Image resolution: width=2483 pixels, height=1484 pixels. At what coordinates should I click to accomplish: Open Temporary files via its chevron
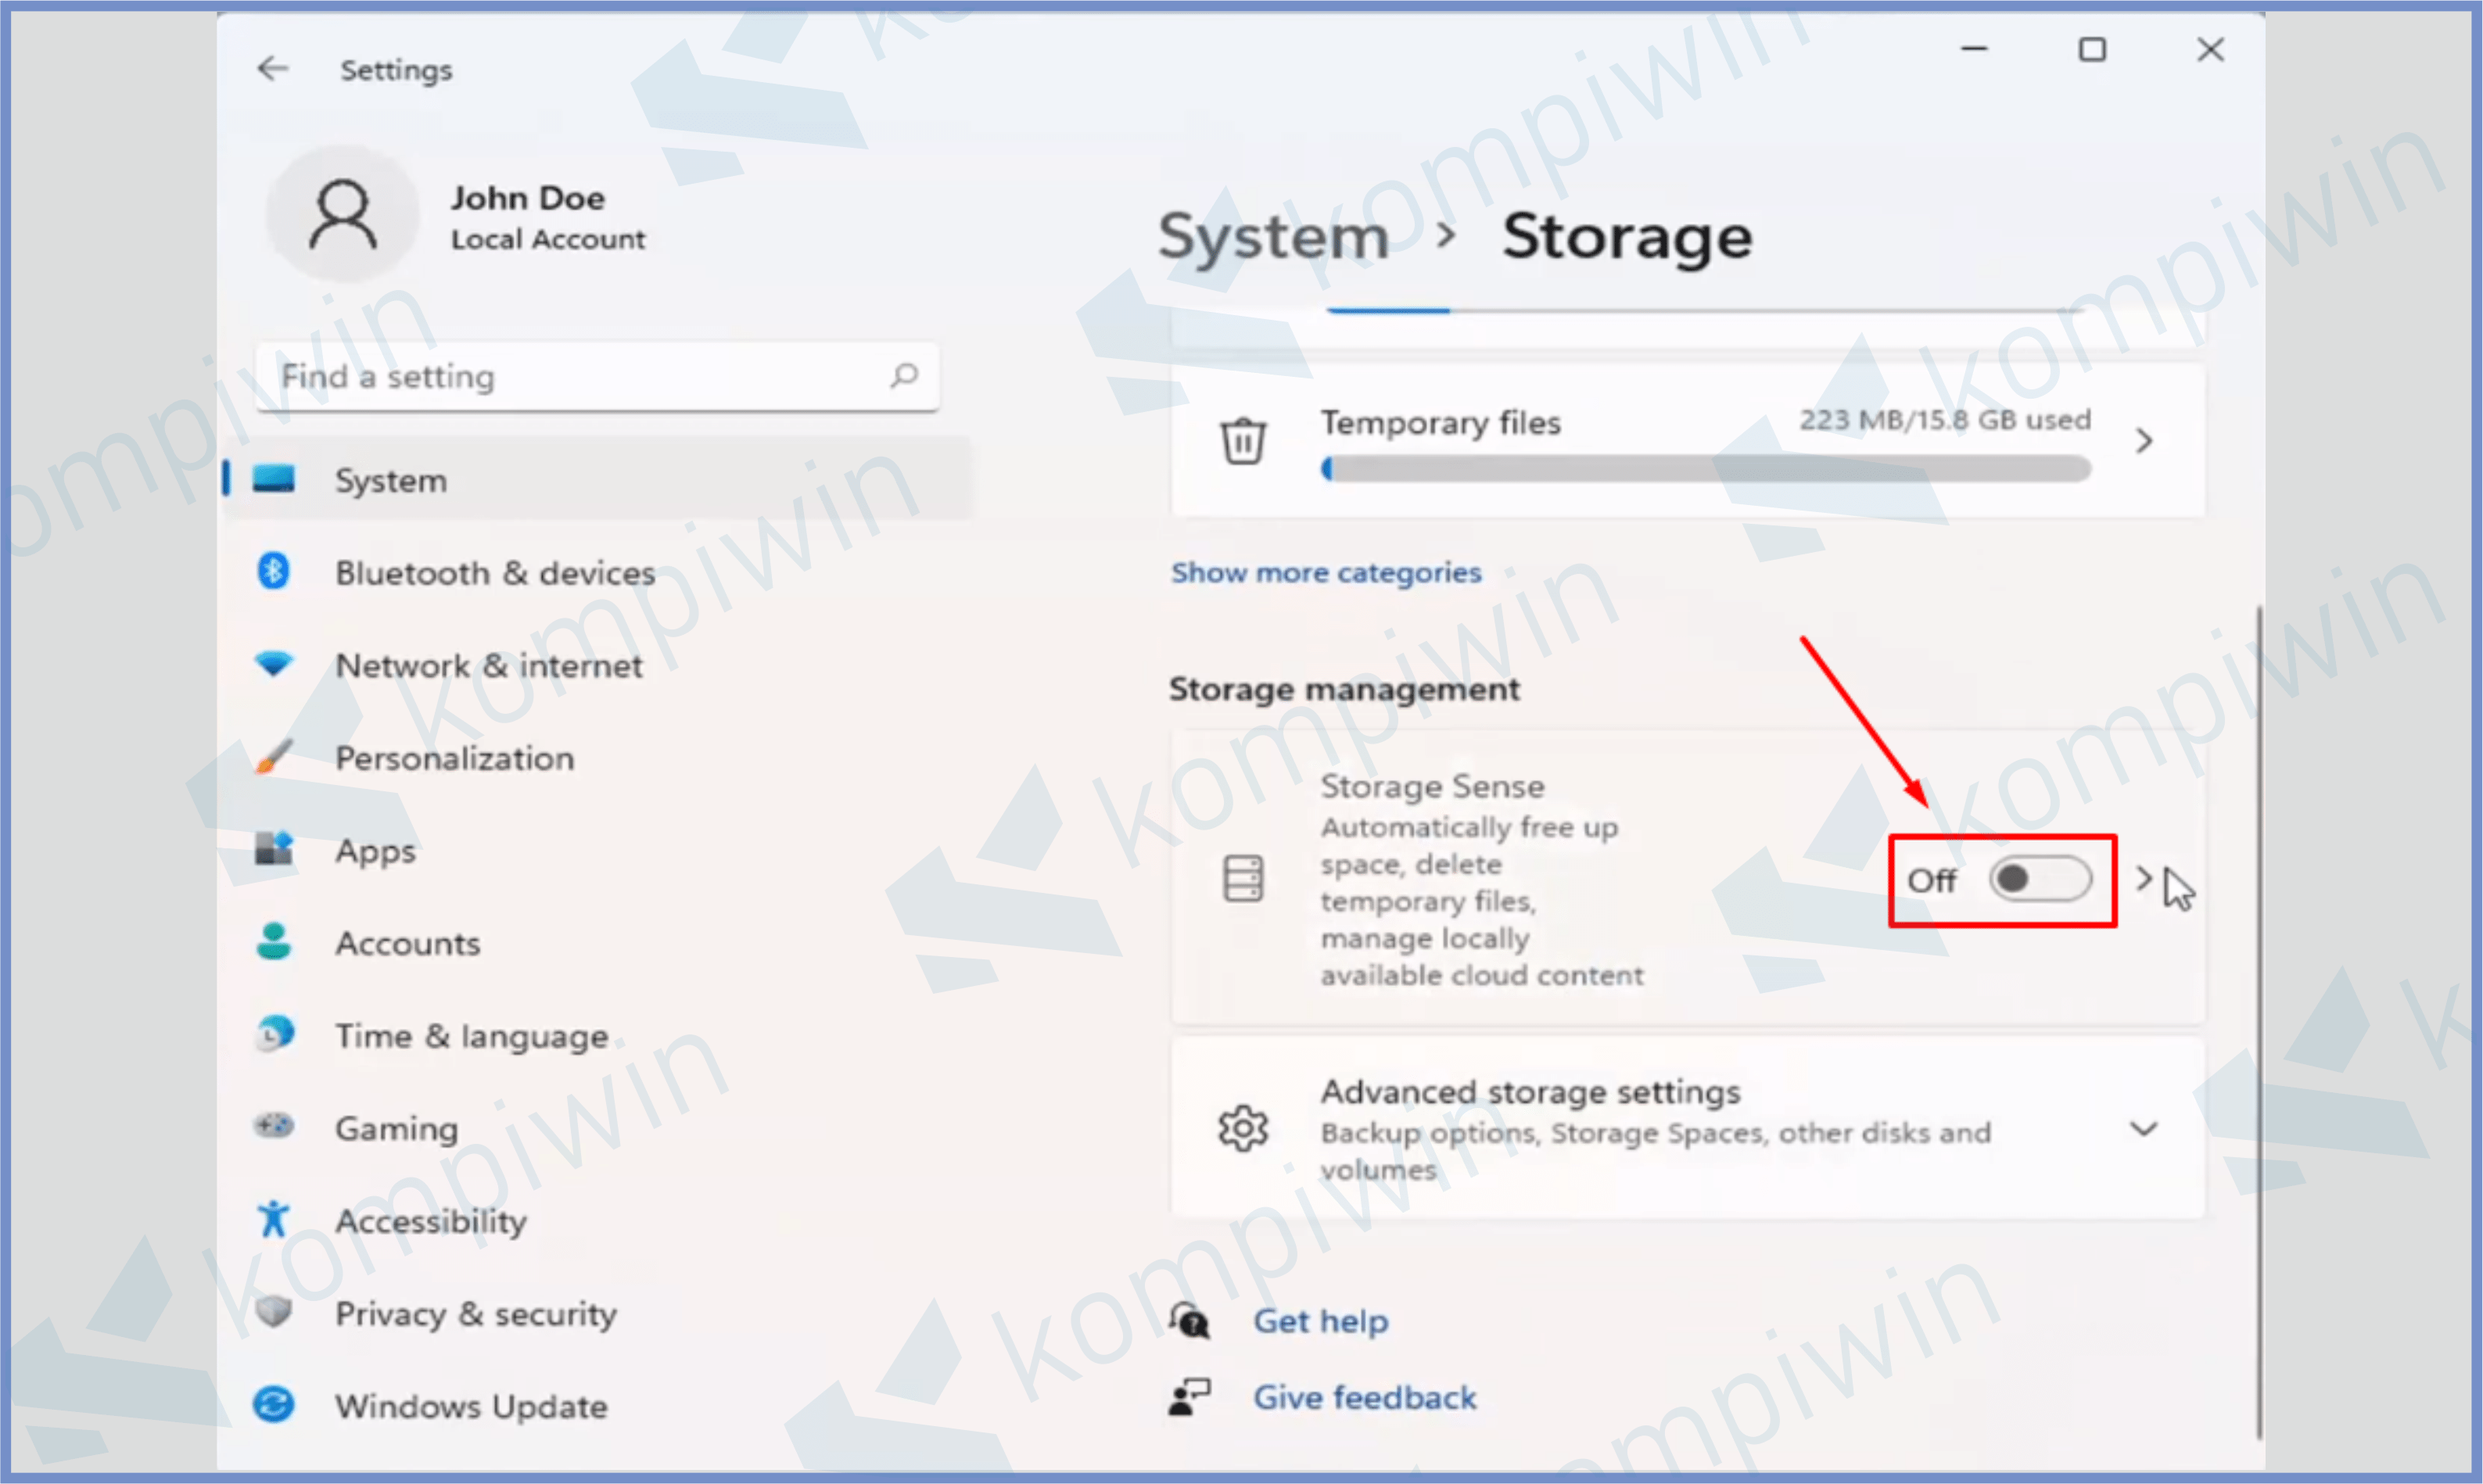tap(2143, 440)
